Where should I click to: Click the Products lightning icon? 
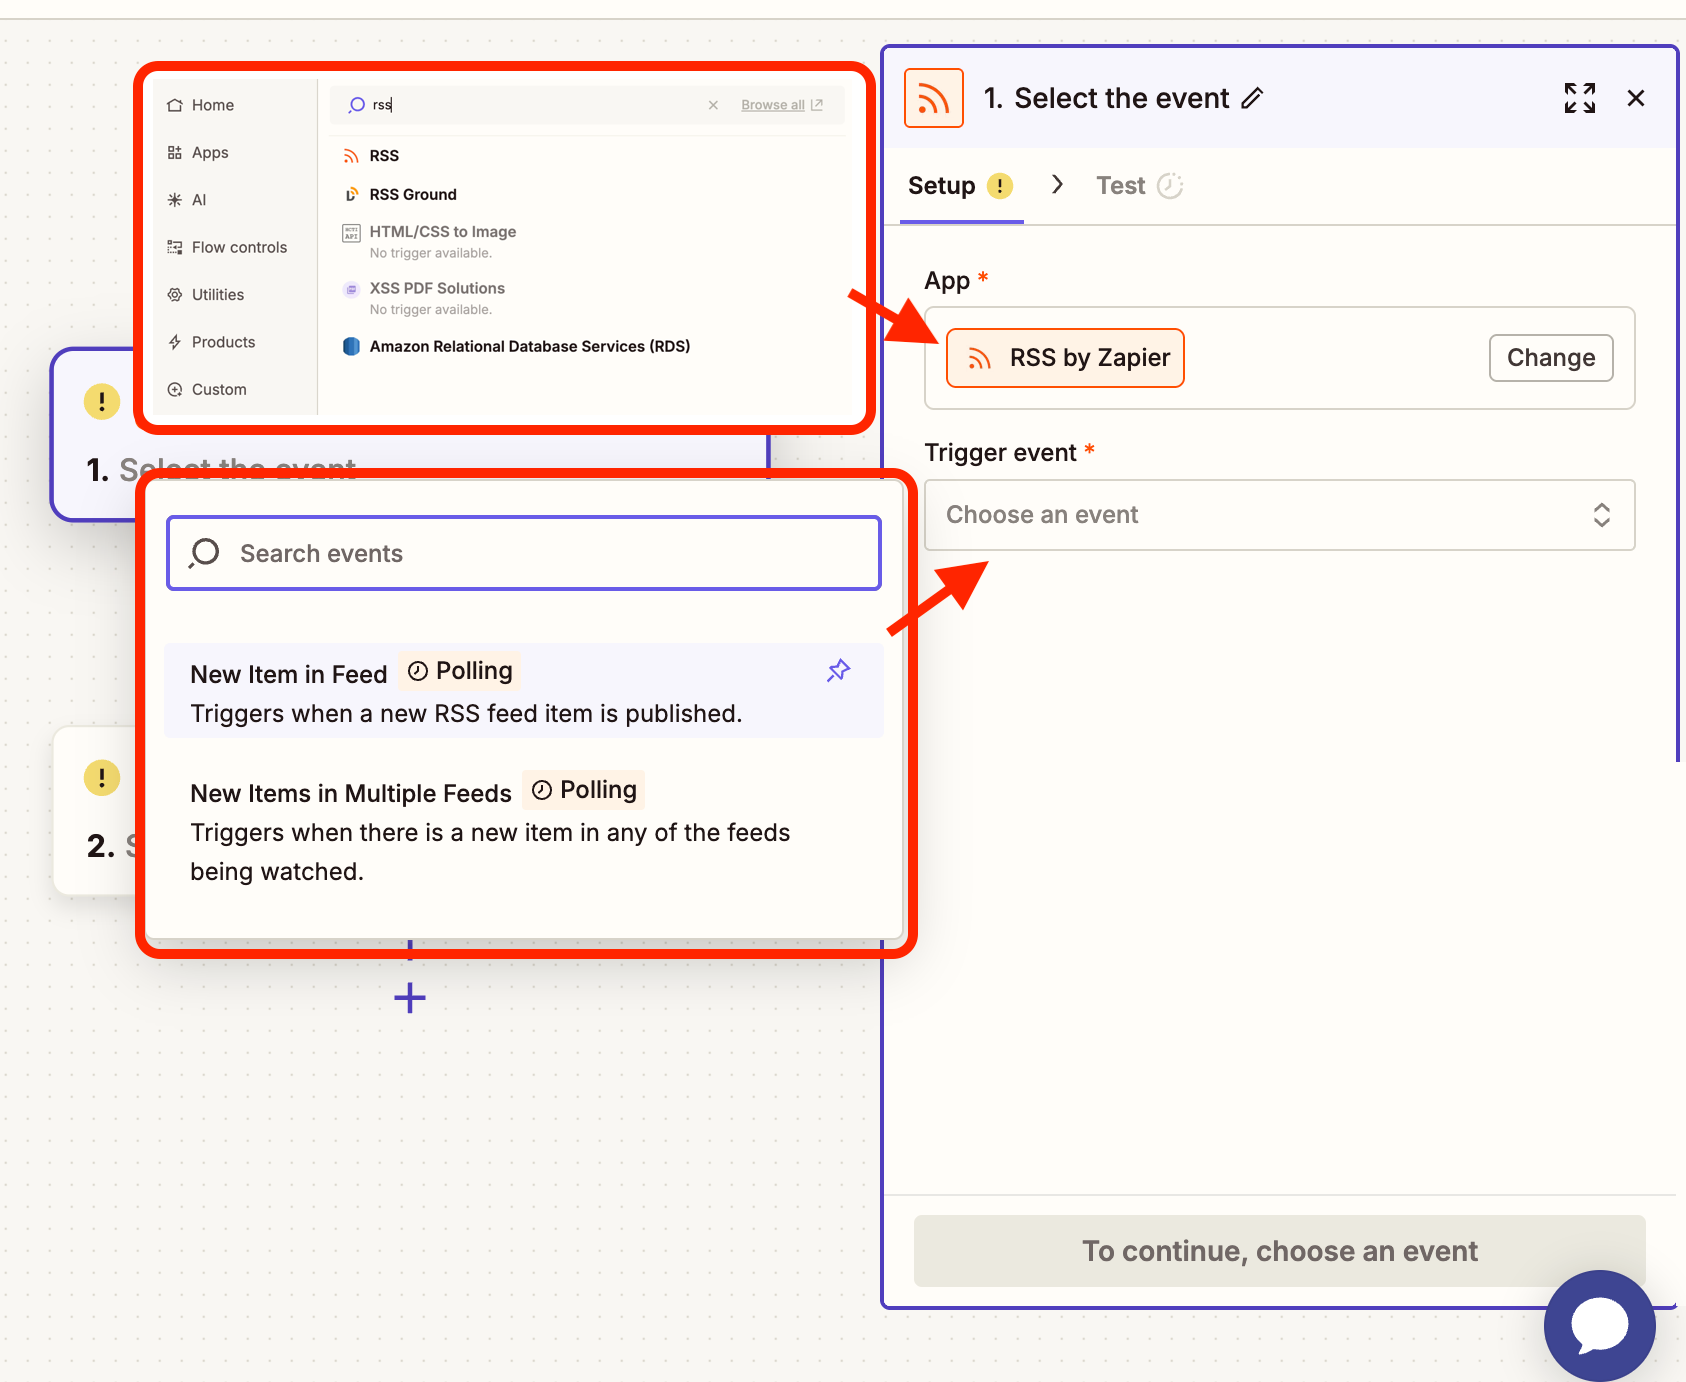[x=175, y=342]
